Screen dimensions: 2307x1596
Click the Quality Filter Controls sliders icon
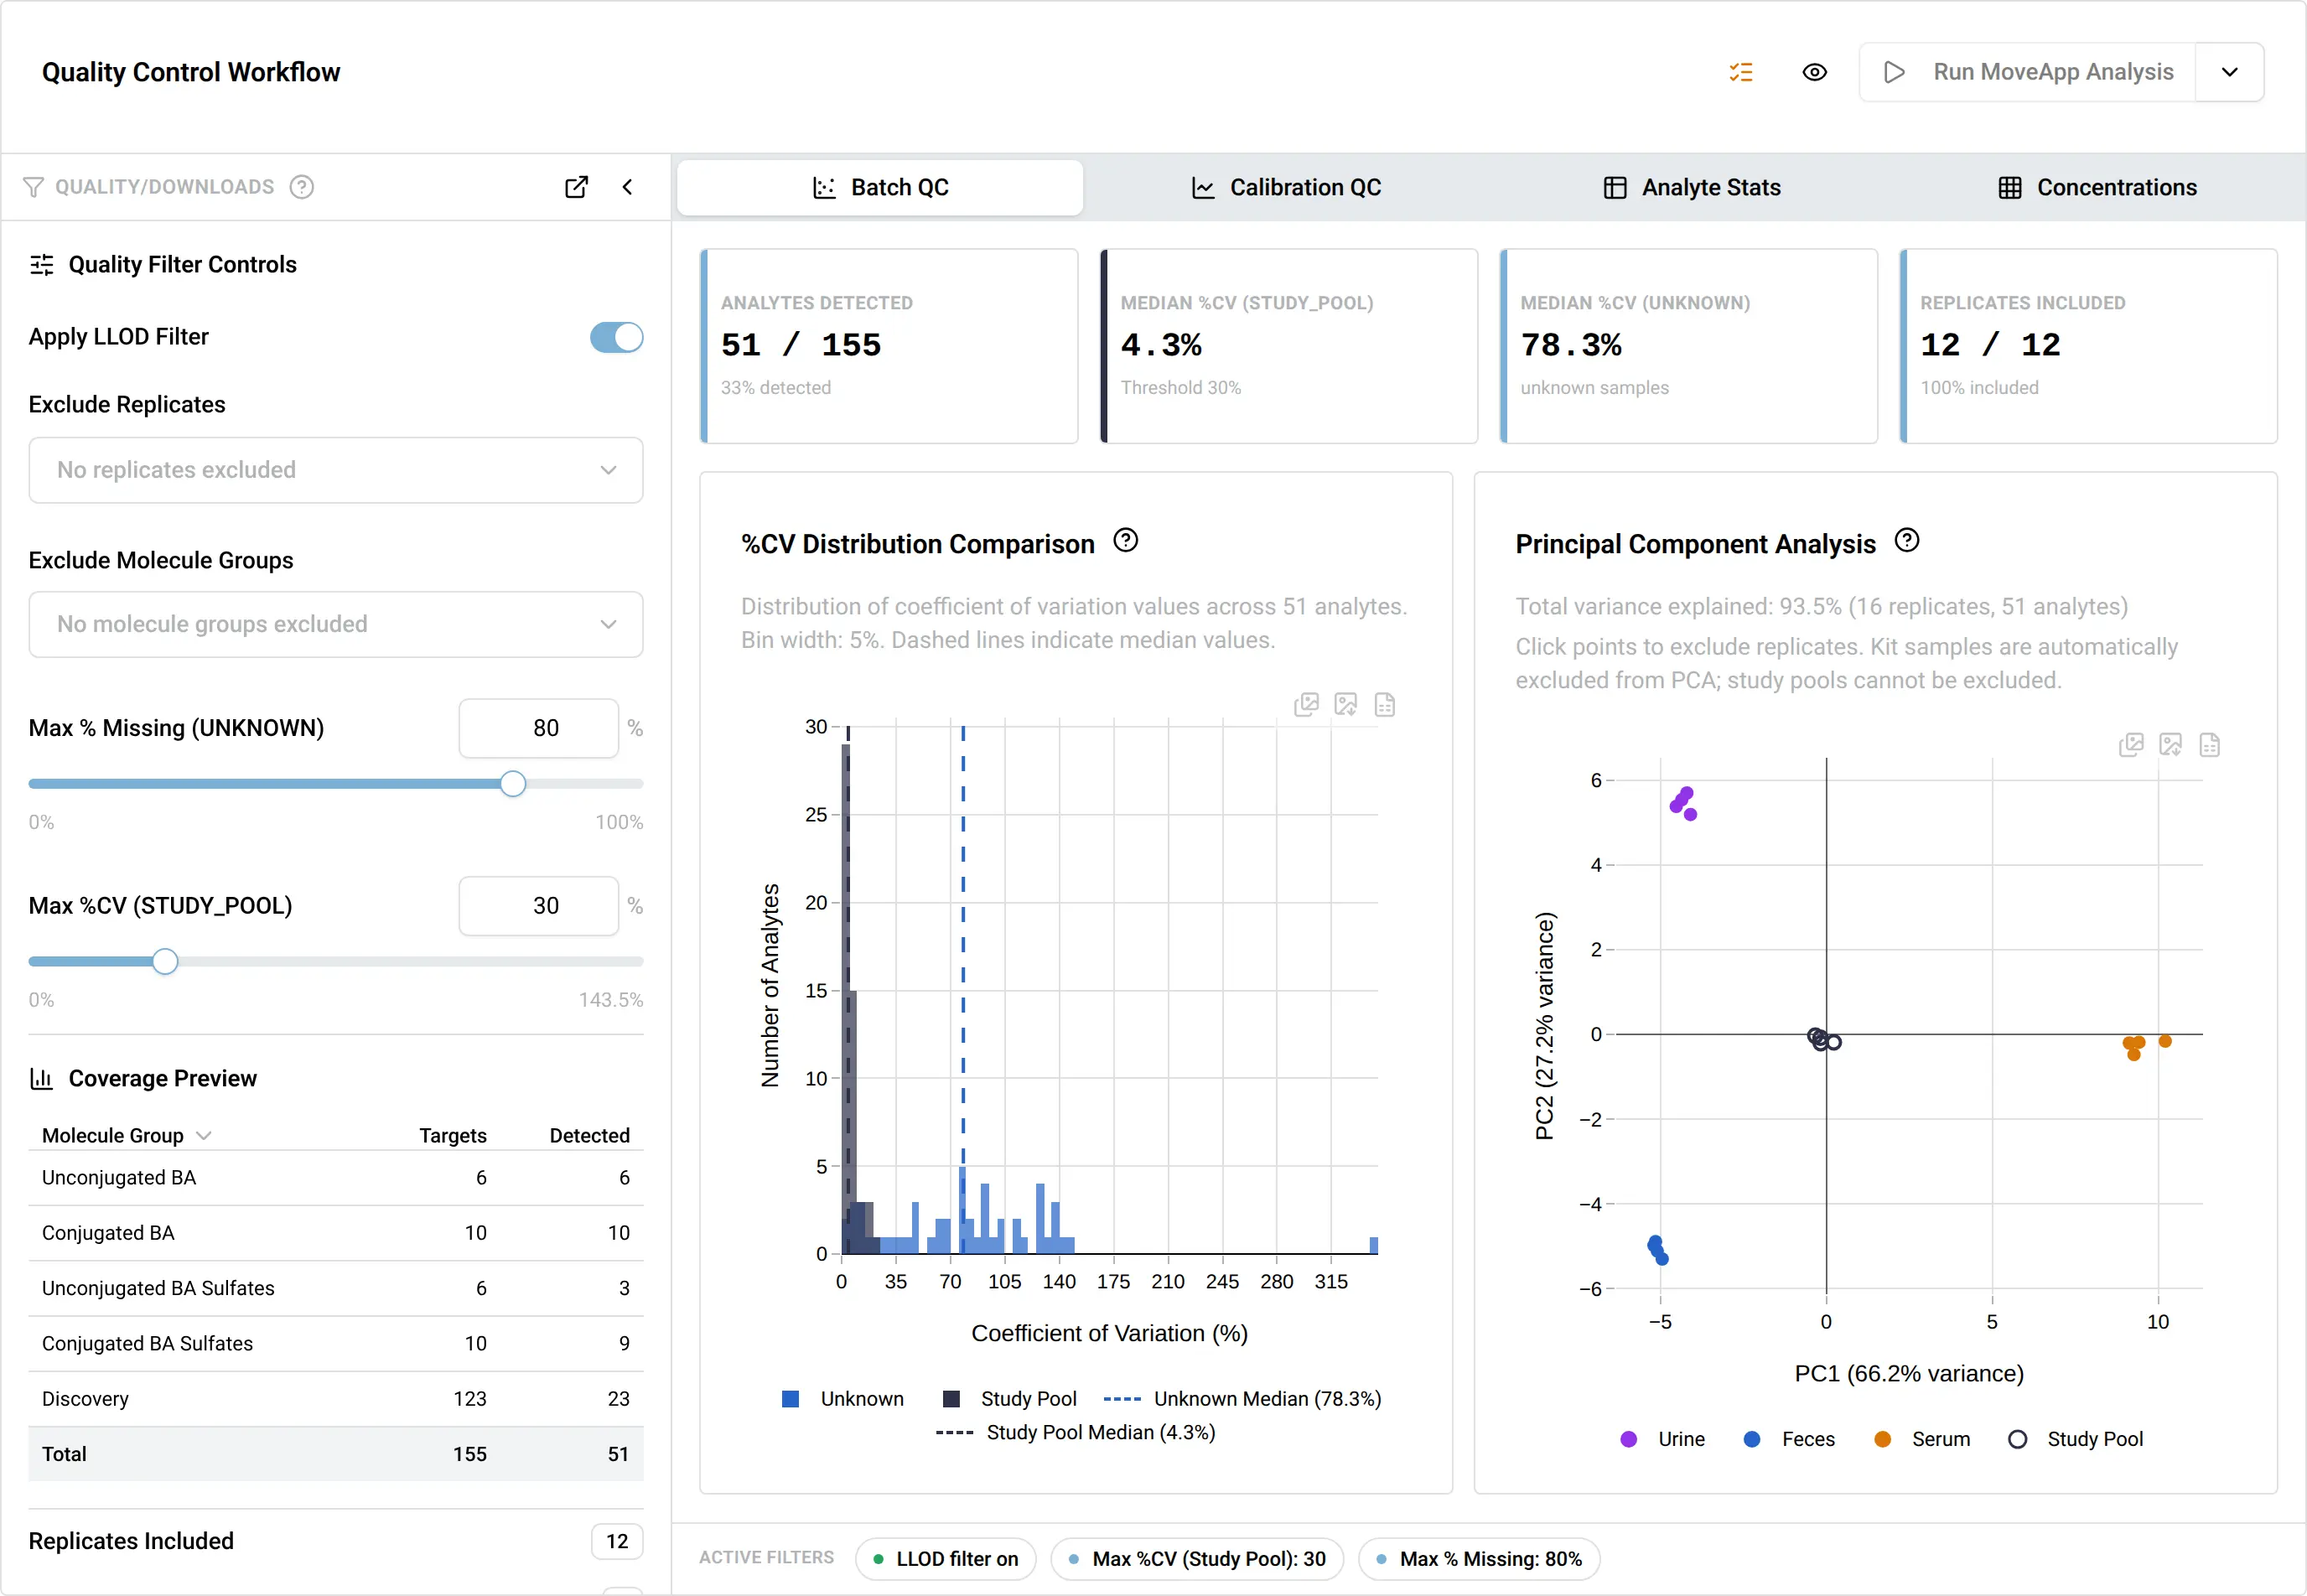[x=41, y=265]
